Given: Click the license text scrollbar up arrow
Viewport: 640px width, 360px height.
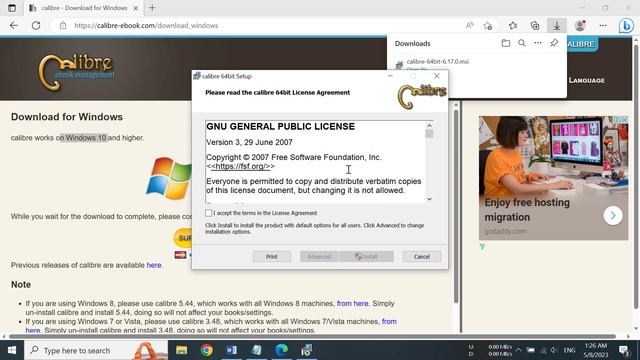Looking at the screenshot, I should (x=429, y=125).
